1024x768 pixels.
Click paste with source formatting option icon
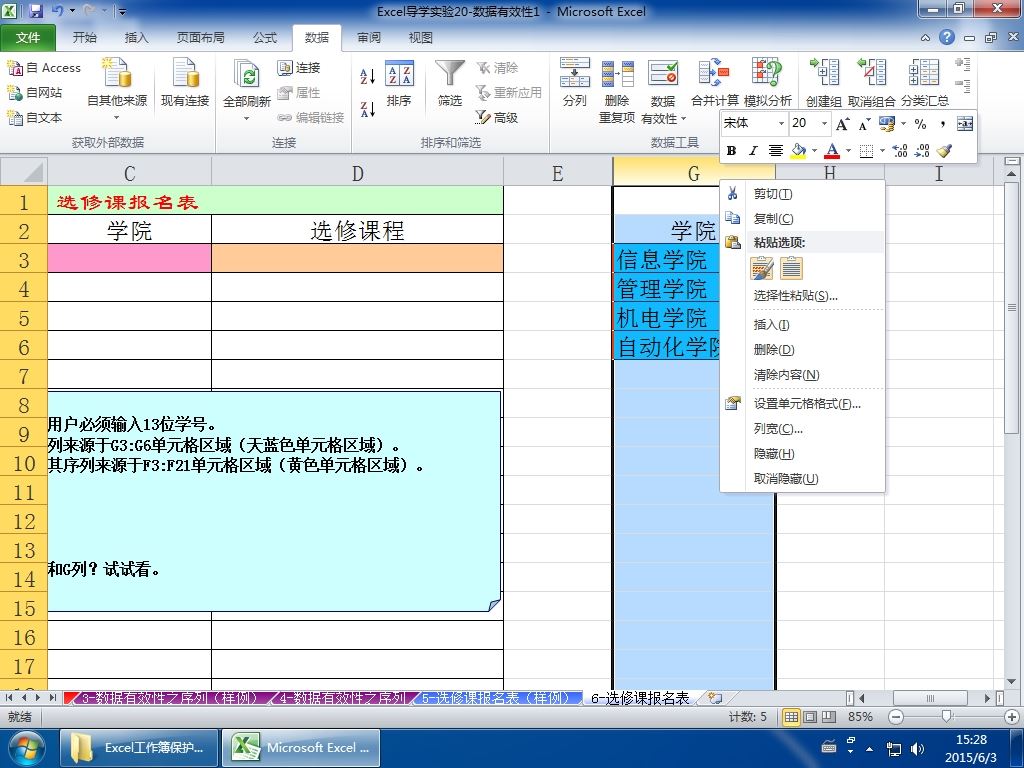point(762,268)
